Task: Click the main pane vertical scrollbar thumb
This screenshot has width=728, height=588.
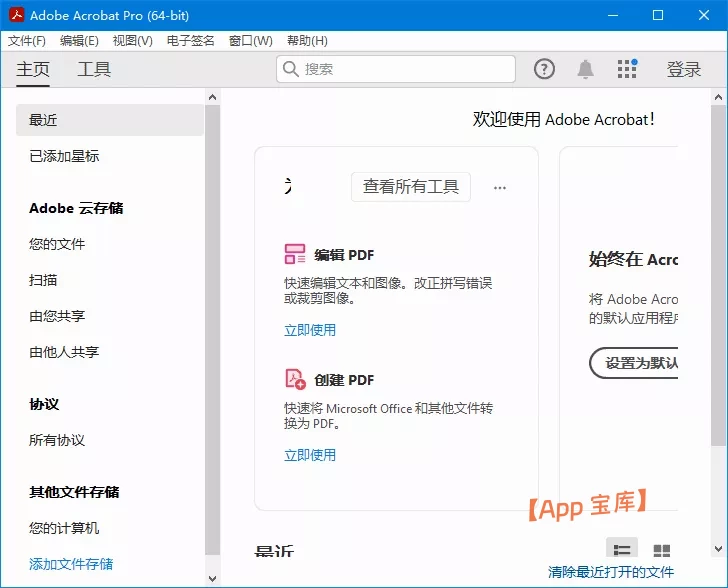Action: point(718,275)
